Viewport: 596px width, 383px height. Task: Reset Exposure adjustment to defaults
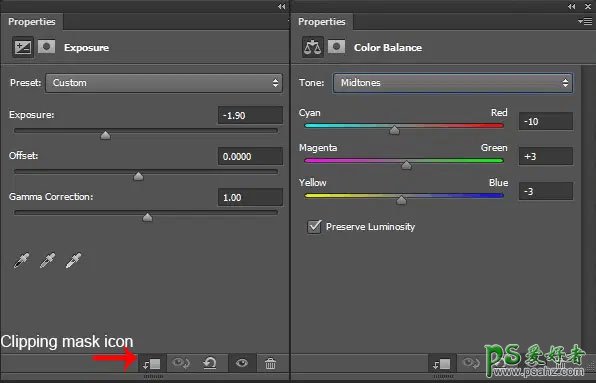click(209, 364)
